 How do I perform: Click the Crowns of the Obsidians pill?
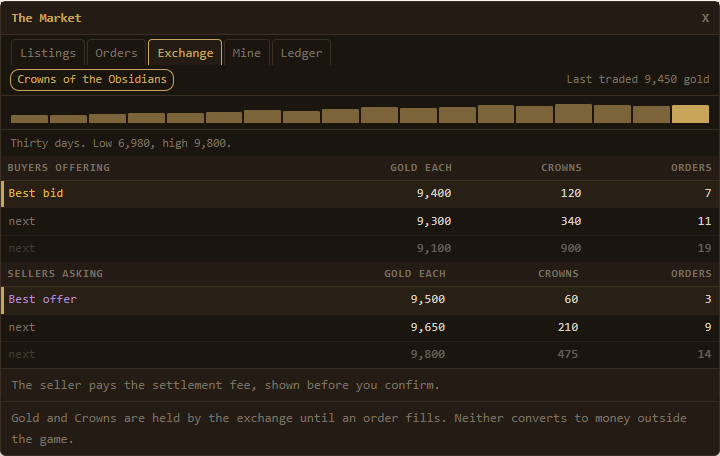[92, 79]
